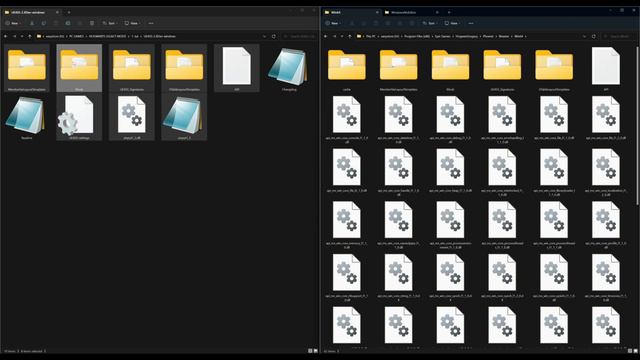640x360 pixels.
Task: Select the blank API file in the right window
Action: coord(606,69)
